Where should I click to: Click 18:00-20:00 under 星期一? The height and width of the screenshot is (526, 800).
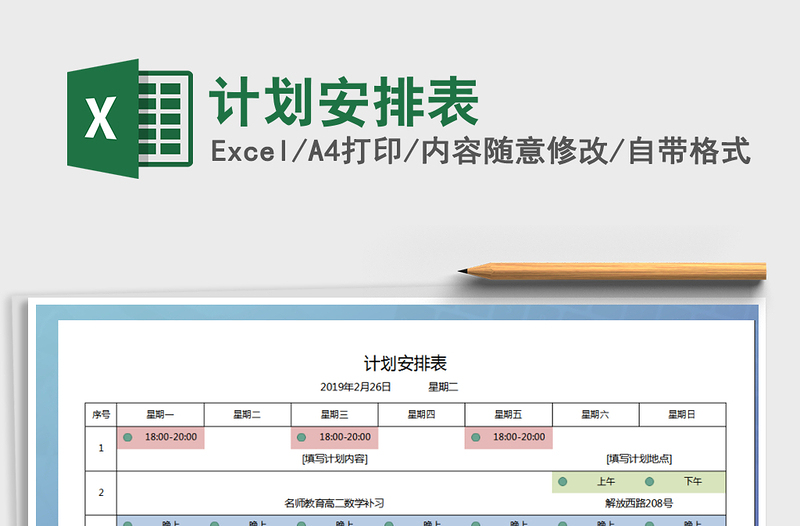171,437
